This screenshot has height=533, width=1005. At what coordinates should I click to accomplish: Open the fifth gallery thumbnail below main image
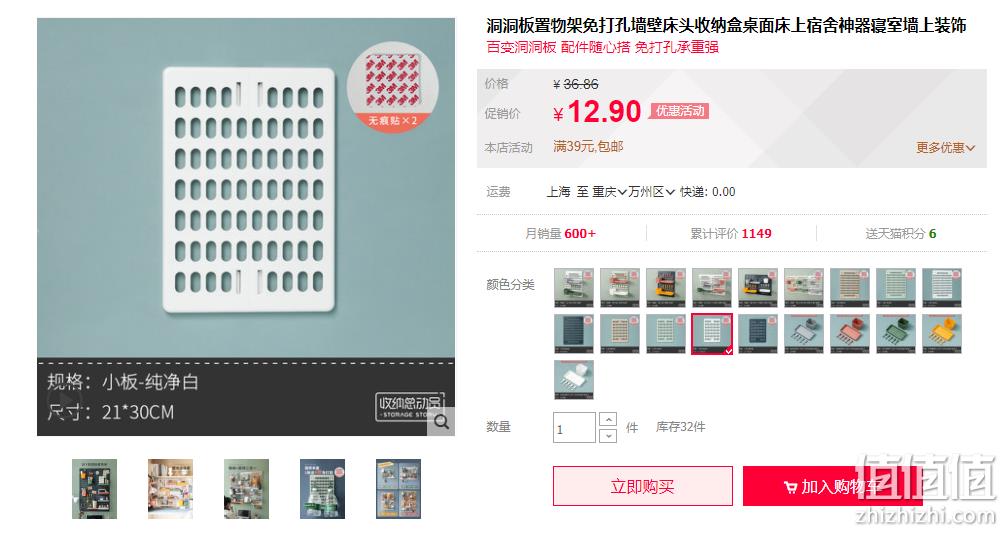click(398, 489)
